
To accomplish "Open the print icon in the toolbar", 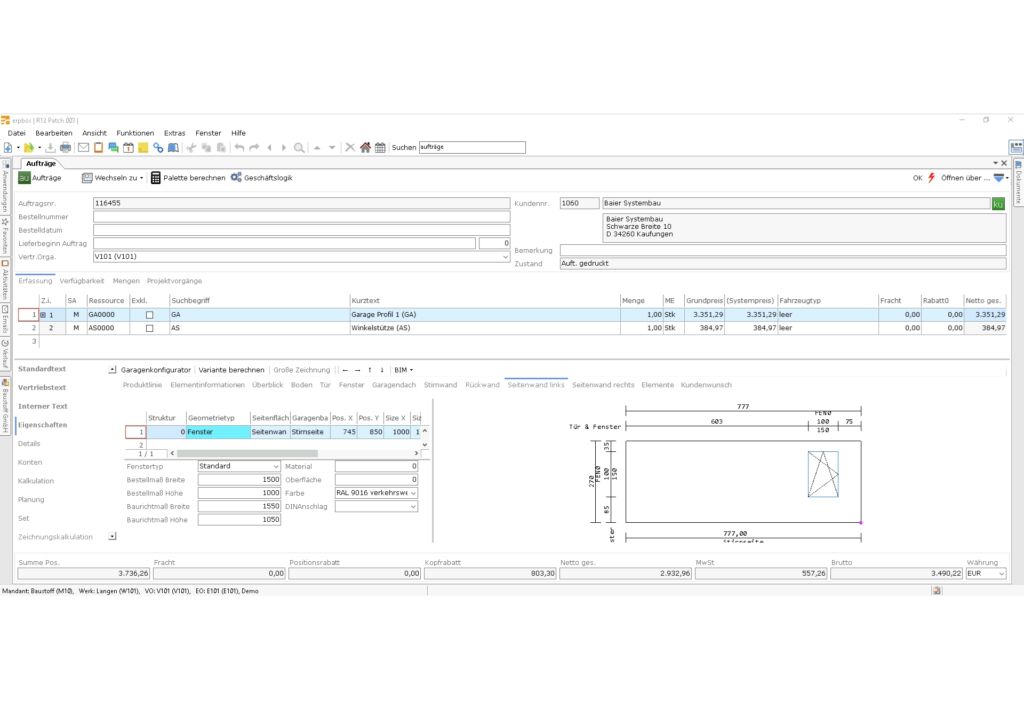I will click(x=66, y=147).
